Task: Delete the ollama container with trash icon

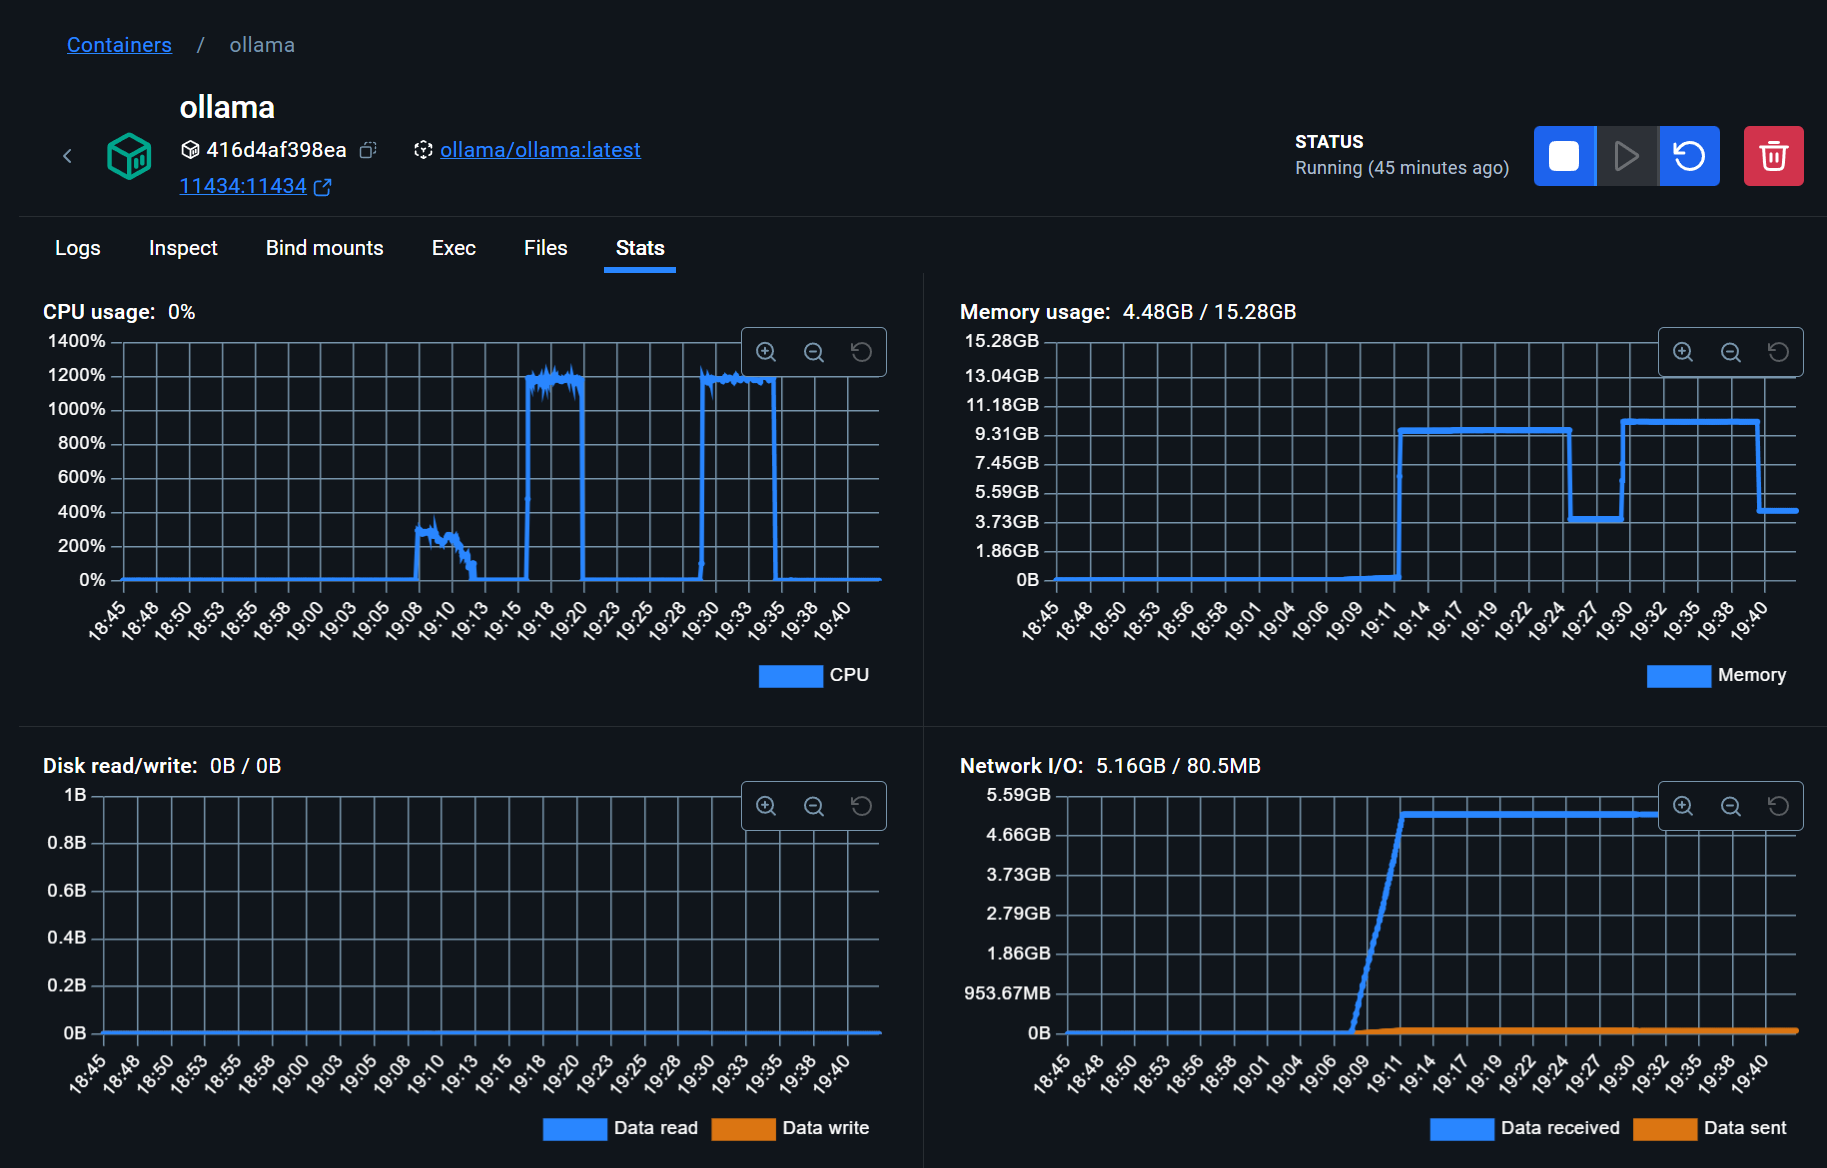Action: click(x=1773, y=156)
